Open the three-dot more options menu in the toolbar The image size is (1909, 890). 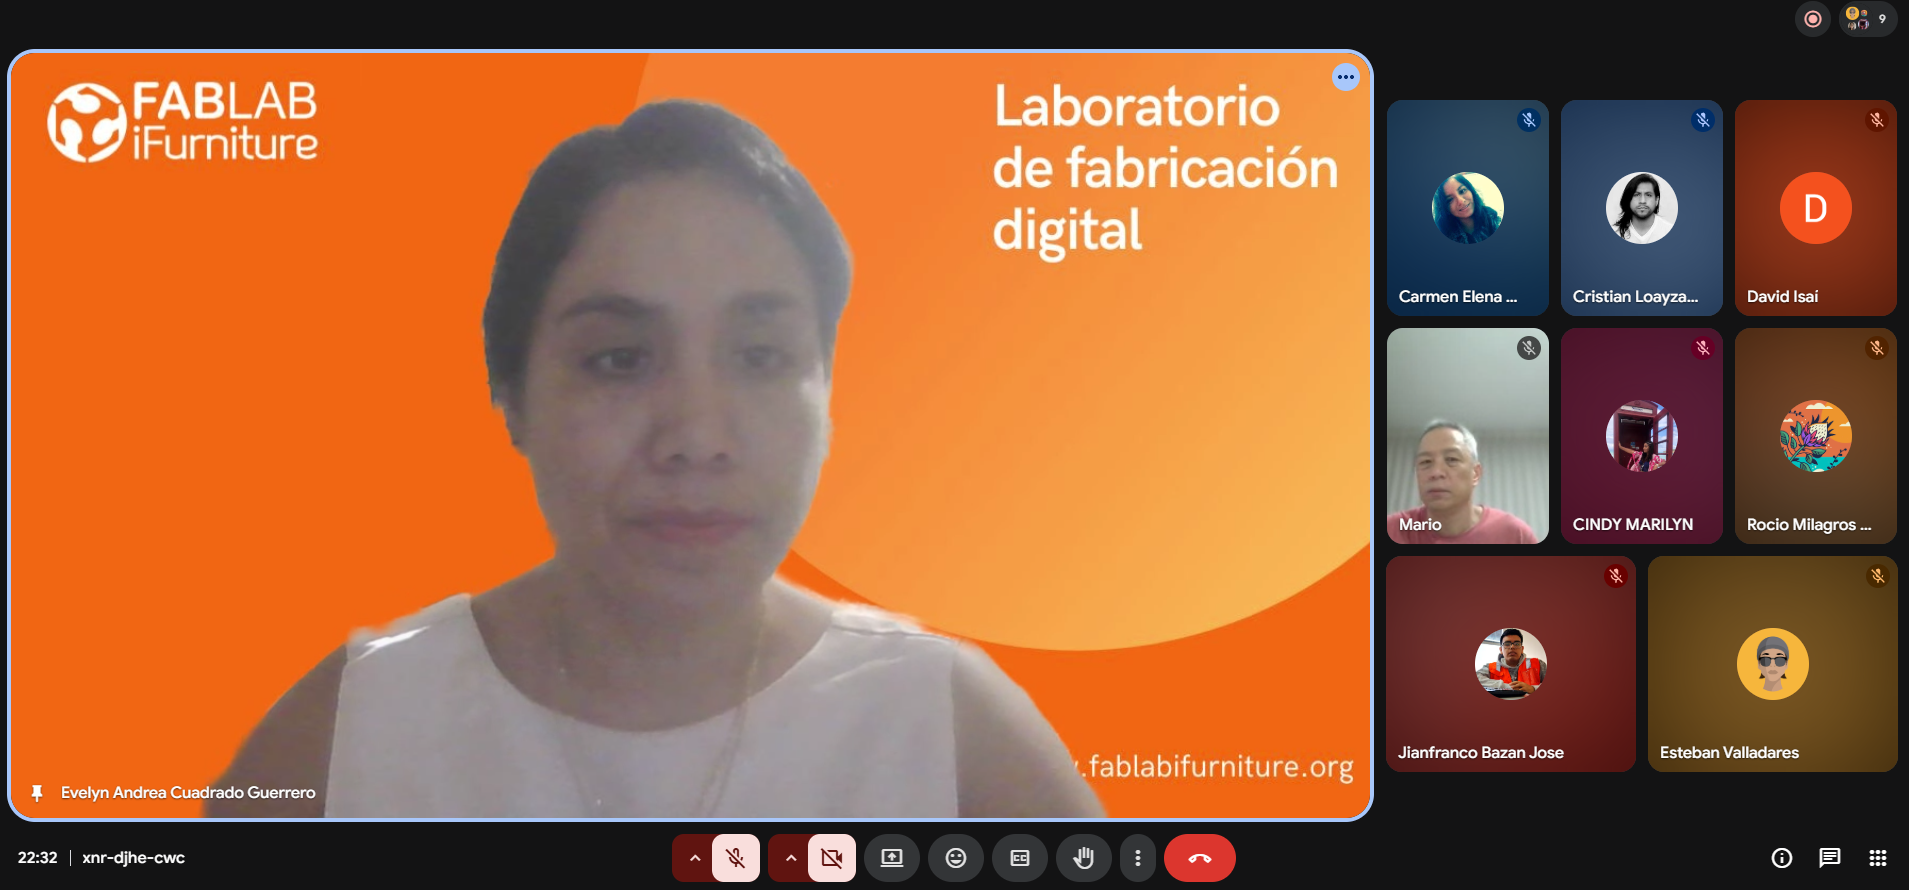pos(1138,858)
